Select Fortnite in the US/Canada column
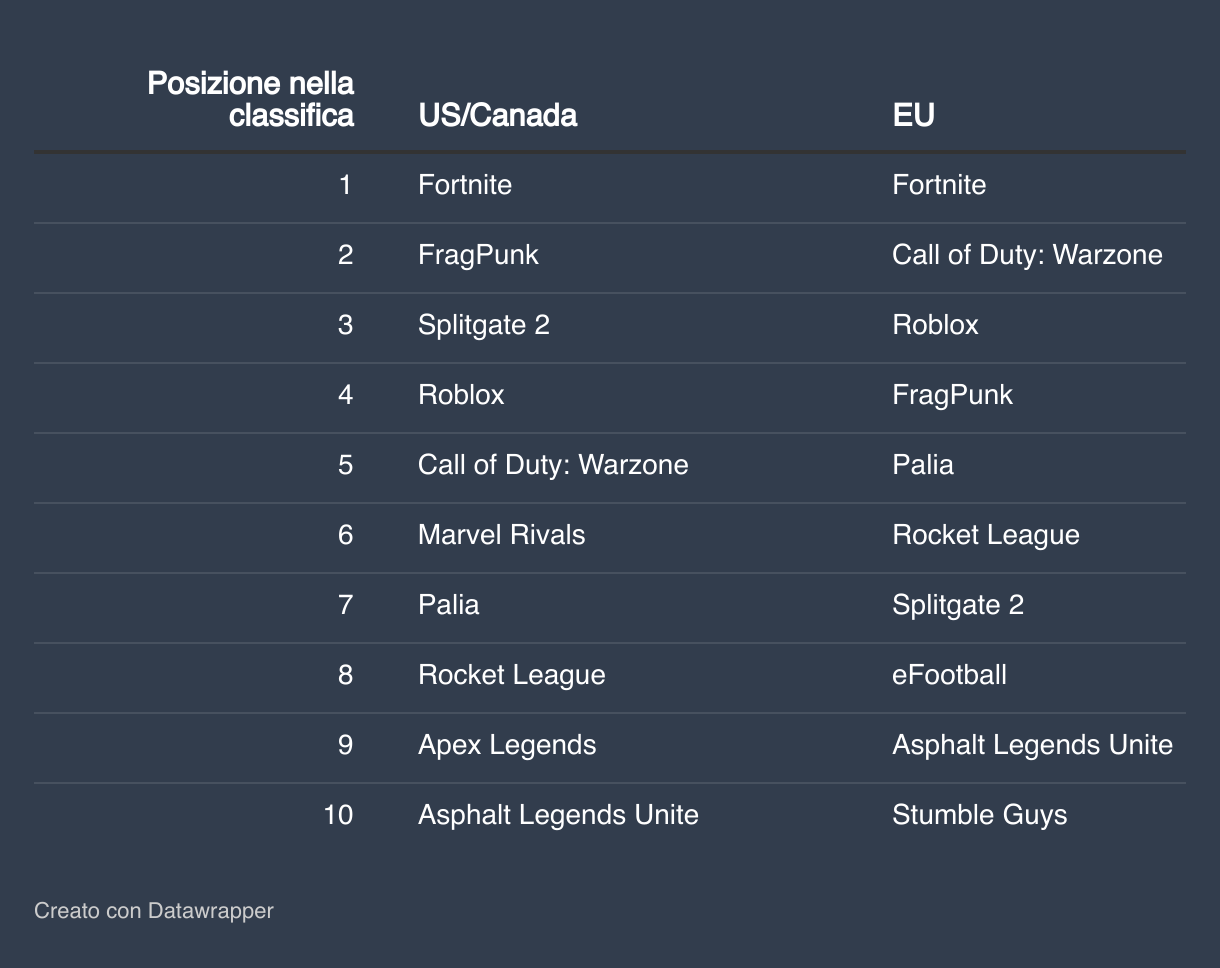The height and width of the screenshot is (968, 1220). pos(465,185)
